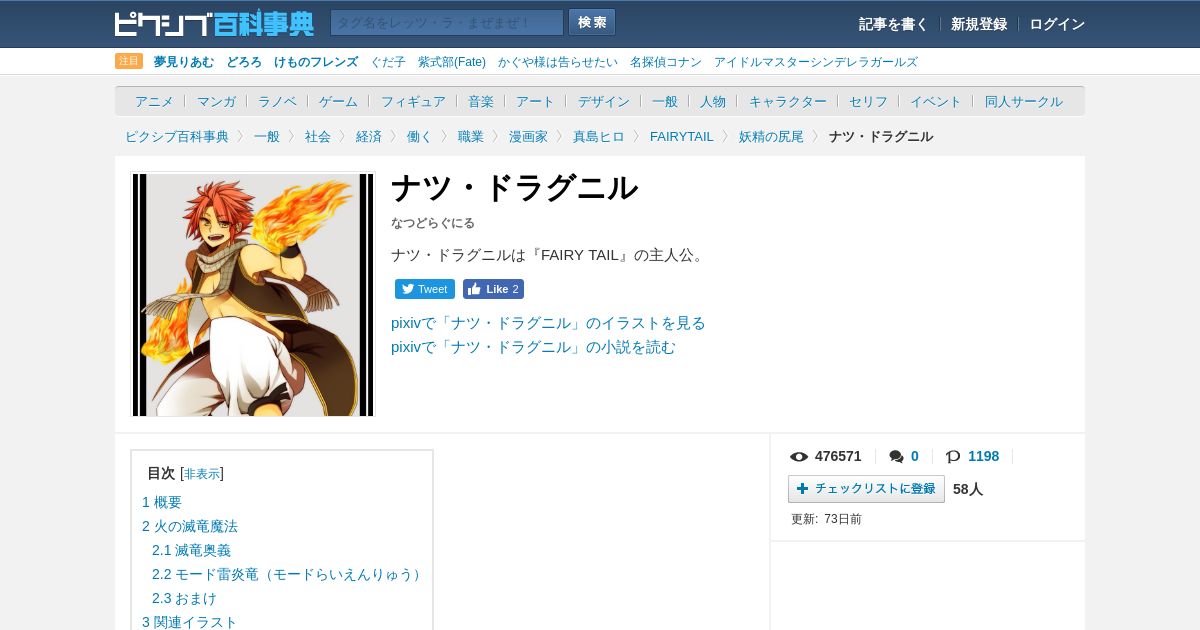
Task: Open 新規登録 sign-up link
Action: click(x=979, y=24)
